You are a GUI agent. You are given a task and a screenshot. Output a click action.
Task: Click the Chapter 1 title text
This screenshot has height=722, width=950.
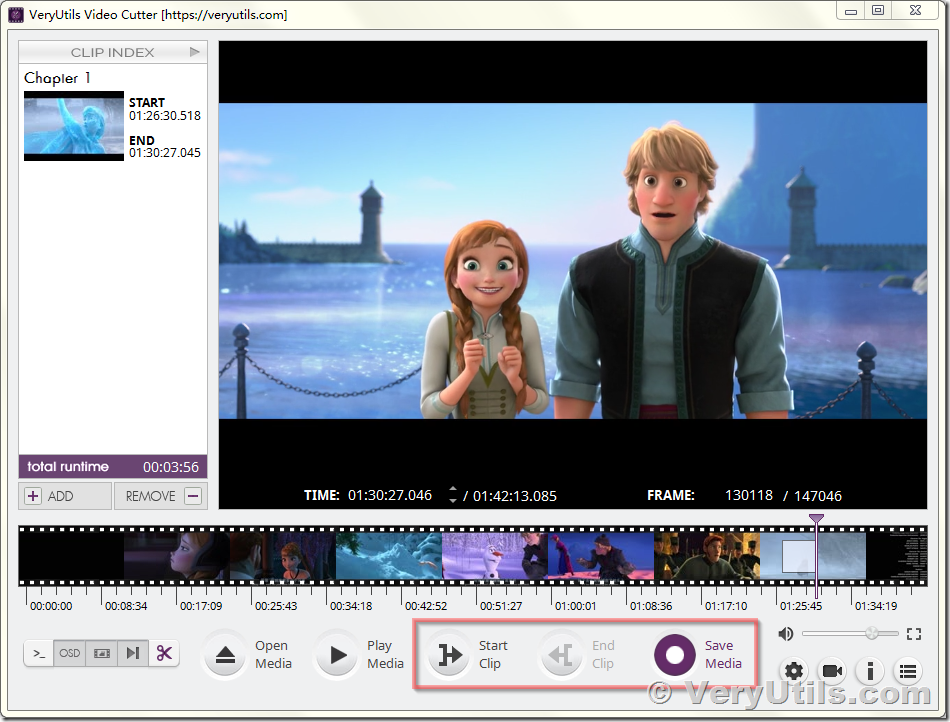(57, 78)
